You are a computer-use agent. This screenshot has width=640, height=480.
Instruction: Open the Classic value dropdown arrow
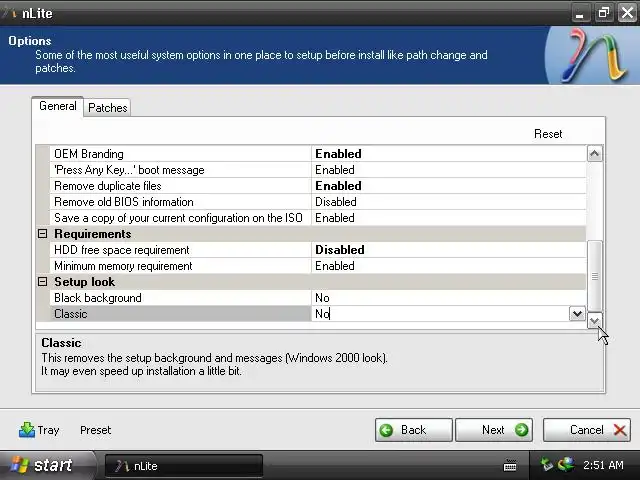(577, 314)
